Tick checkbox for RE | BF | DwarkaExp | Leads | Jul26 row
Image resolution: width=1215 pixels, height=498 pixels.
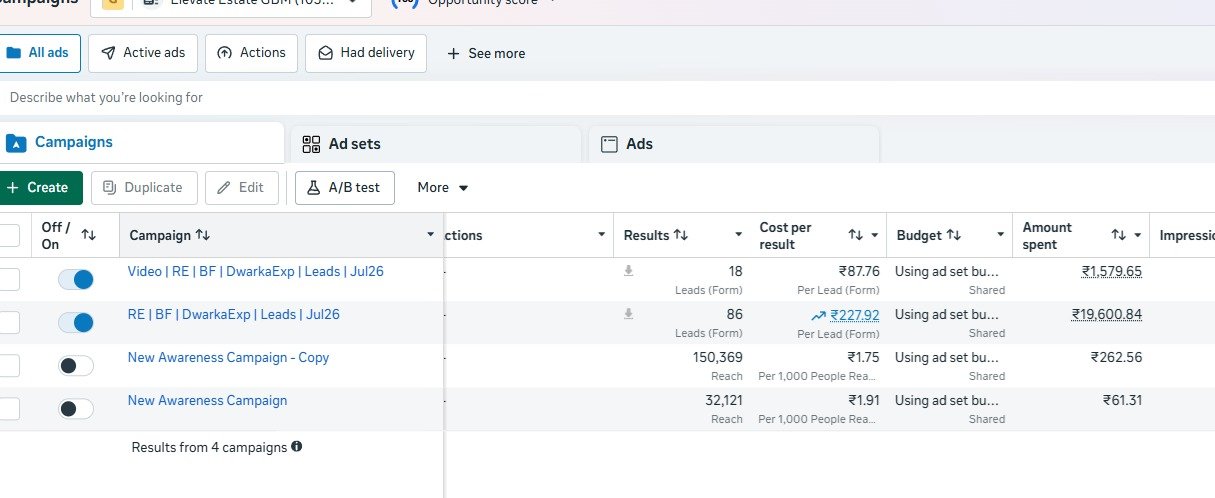[7, 322]
